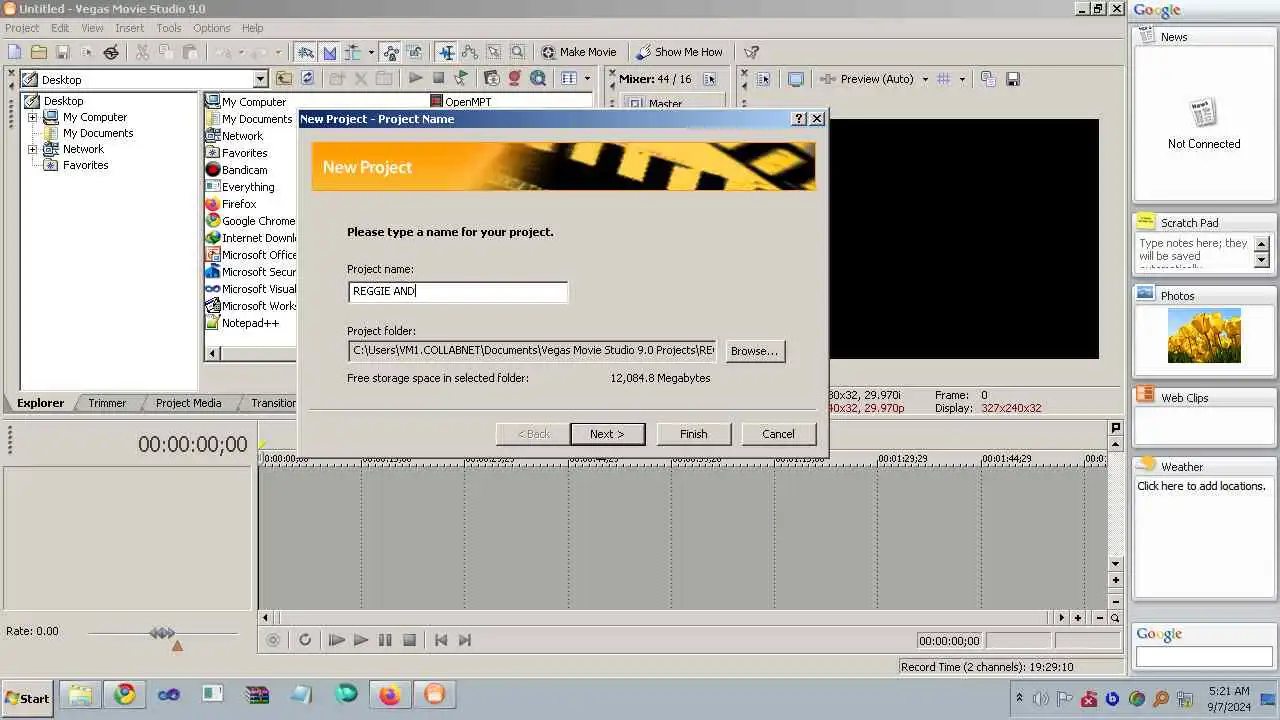Click the timeline horizontal scrollbar

pyautogui.click(x=663, y=618)
